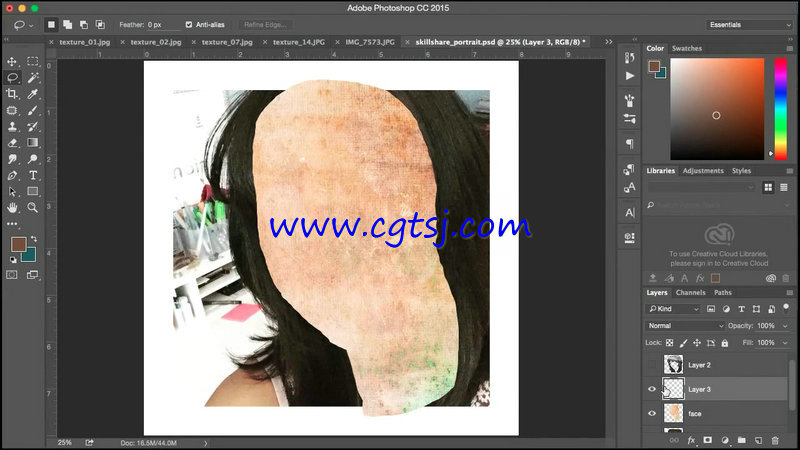800x450 pixels.
Task: Select the History Brush tool
Action: 33,127
